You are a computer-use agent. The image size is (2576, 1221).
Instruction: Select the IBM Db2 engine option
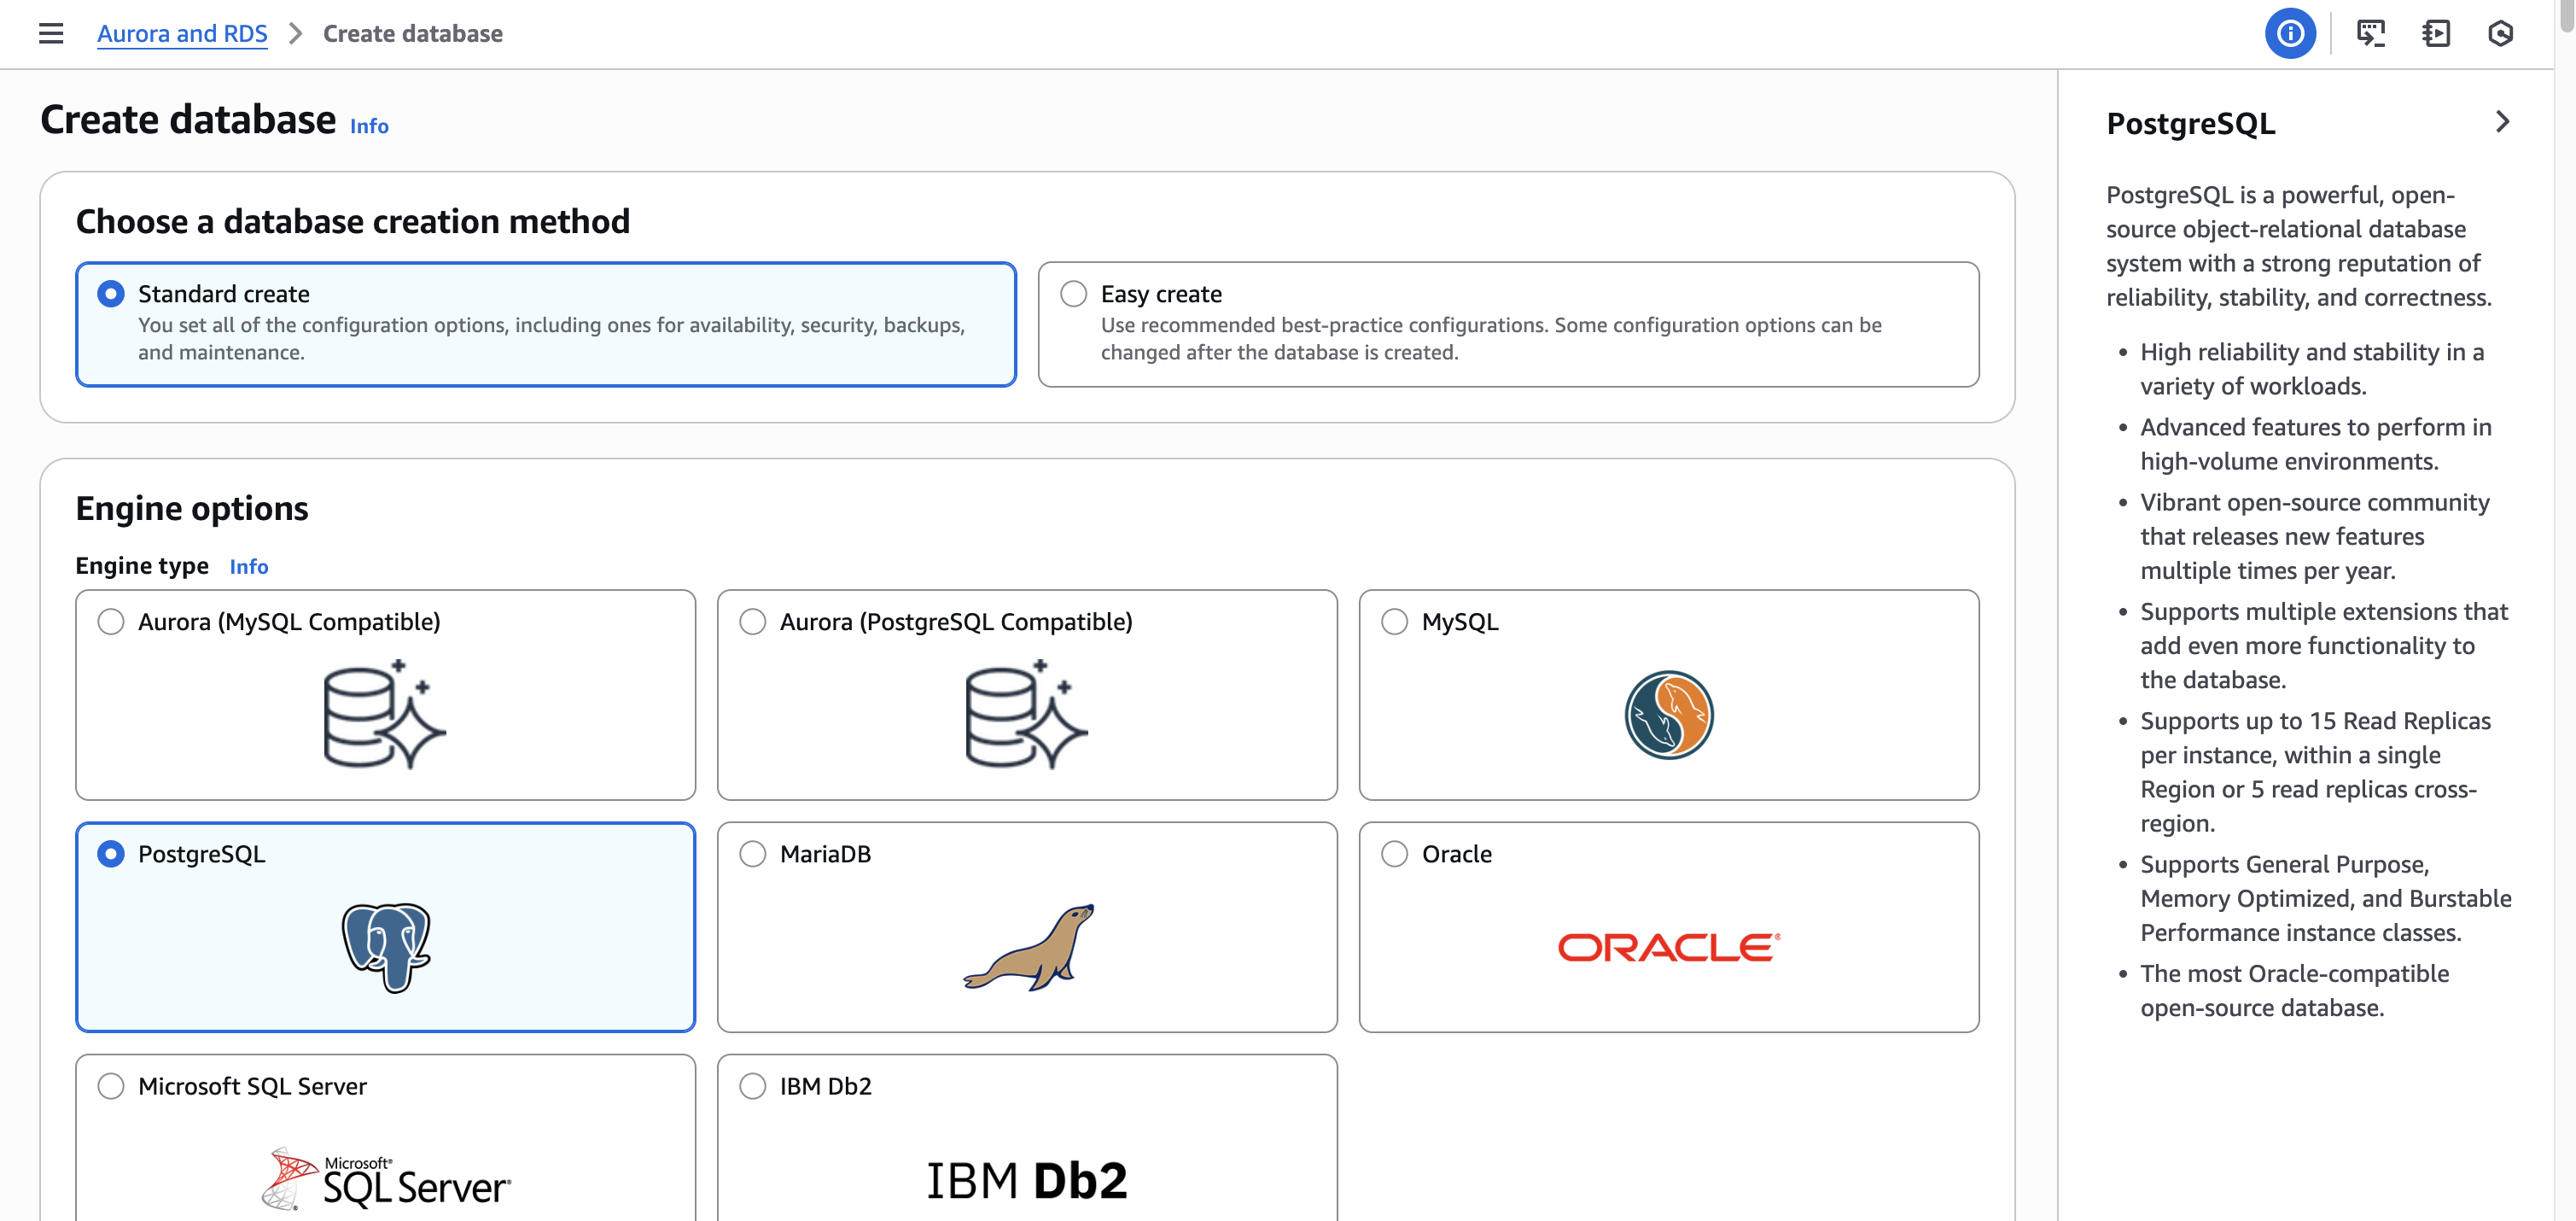752,1085
